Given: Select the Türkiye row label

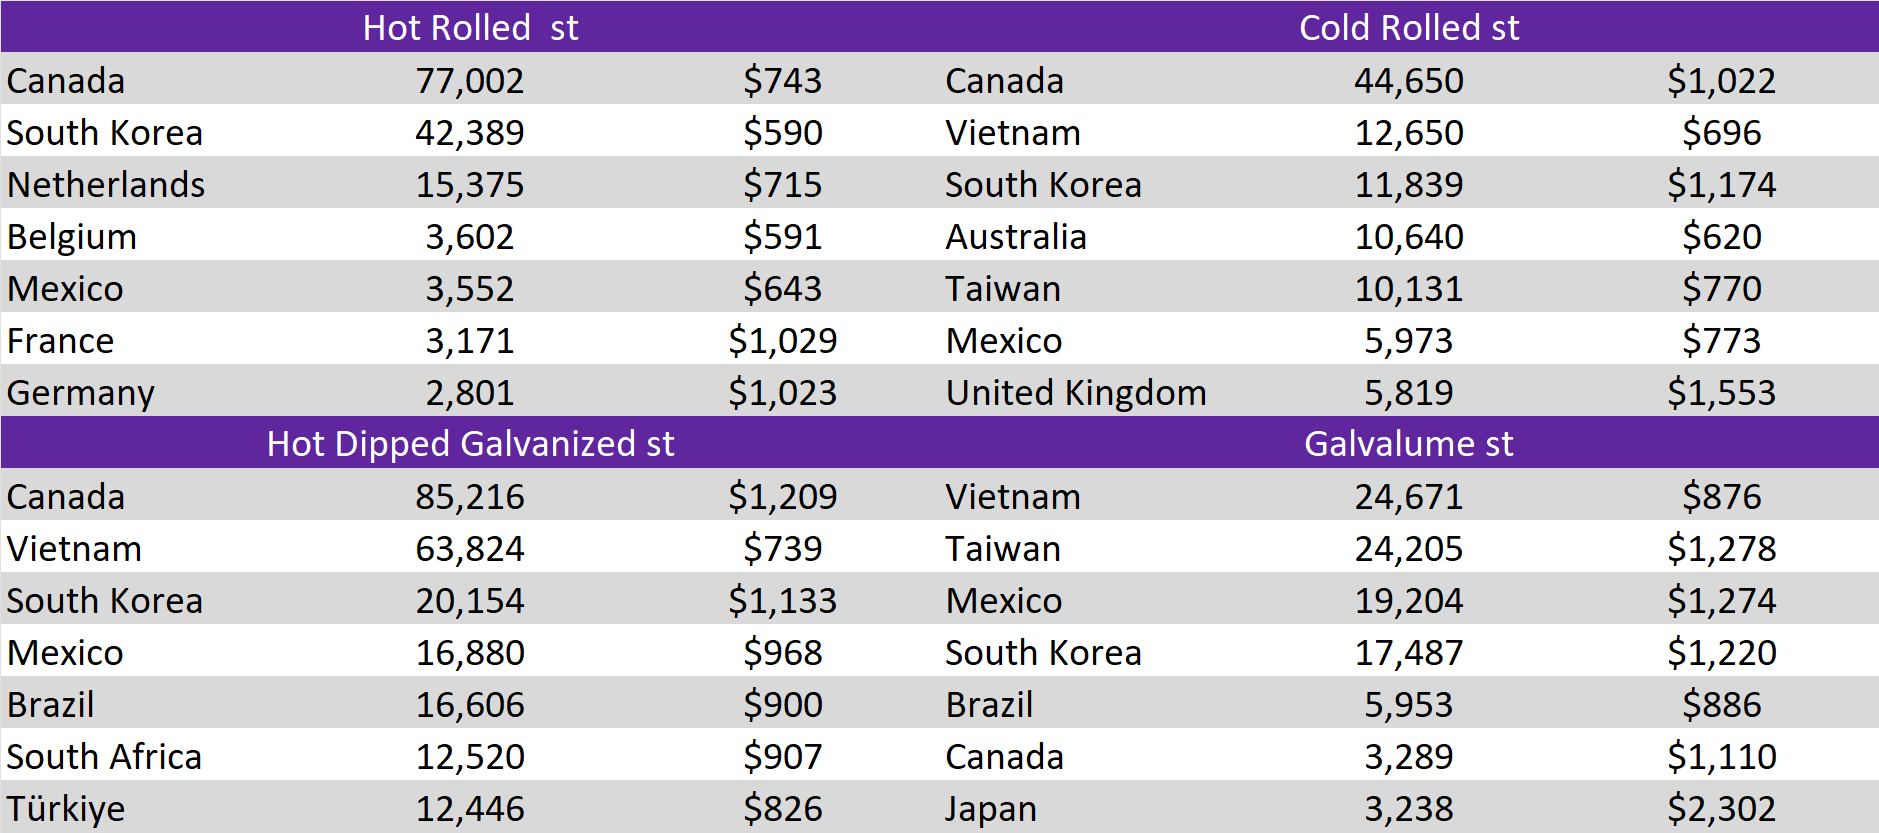Looking at the screenshot, I should pyautogui.click(x=66, y=809).
